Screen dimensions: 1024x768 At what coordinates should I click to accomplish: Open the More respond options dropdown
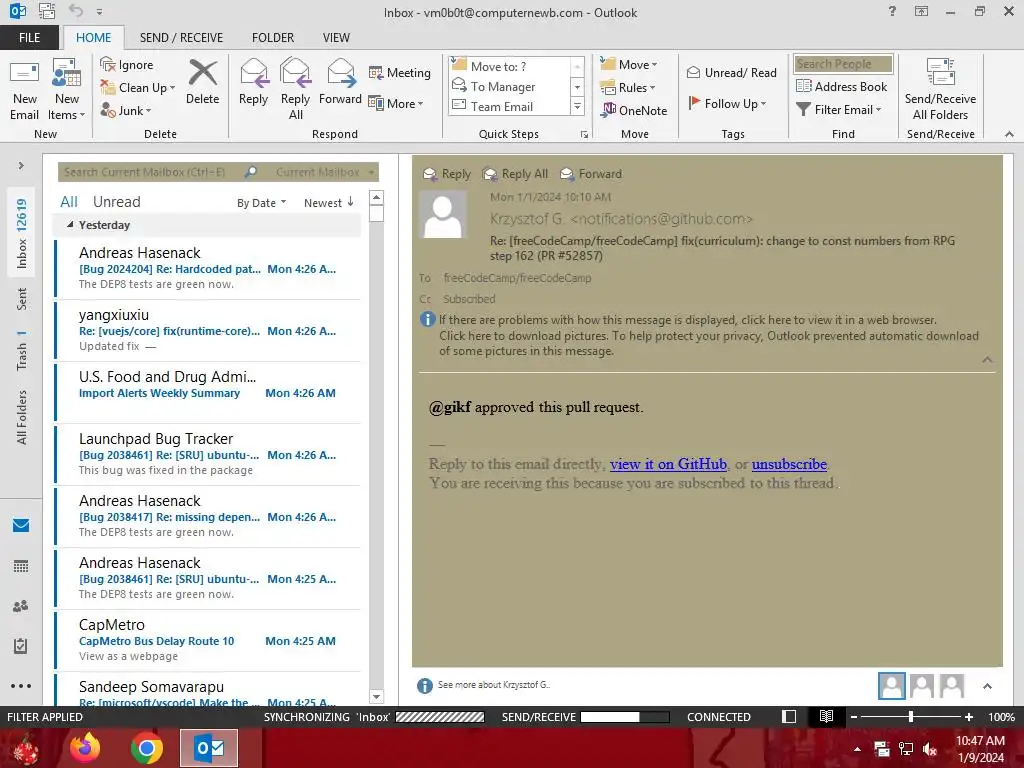click(x=396, y=103)
